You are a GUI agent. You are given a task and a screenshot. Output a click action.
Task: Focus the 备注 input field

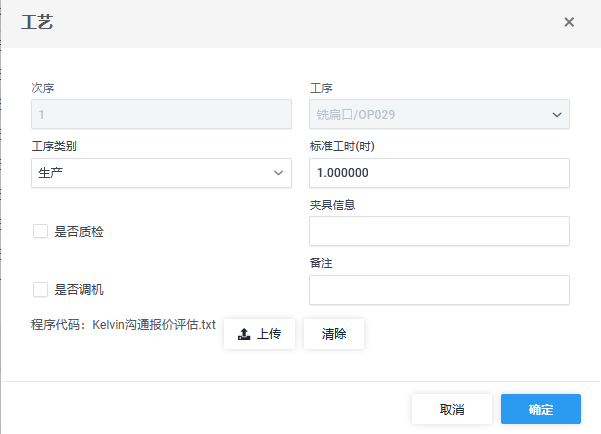click(439, 290)
